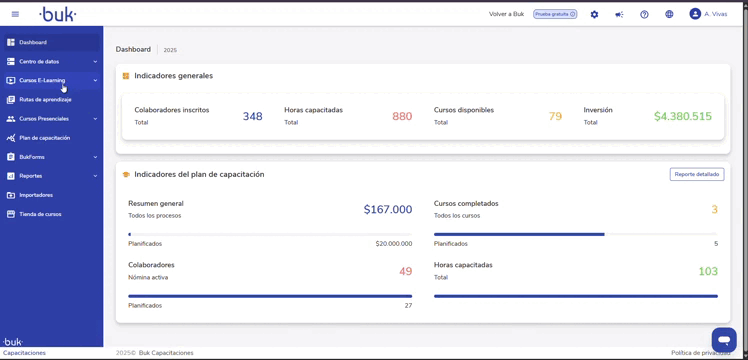Click the Cursos Presenciales icon
748x360 pixels.
[10, 119]
